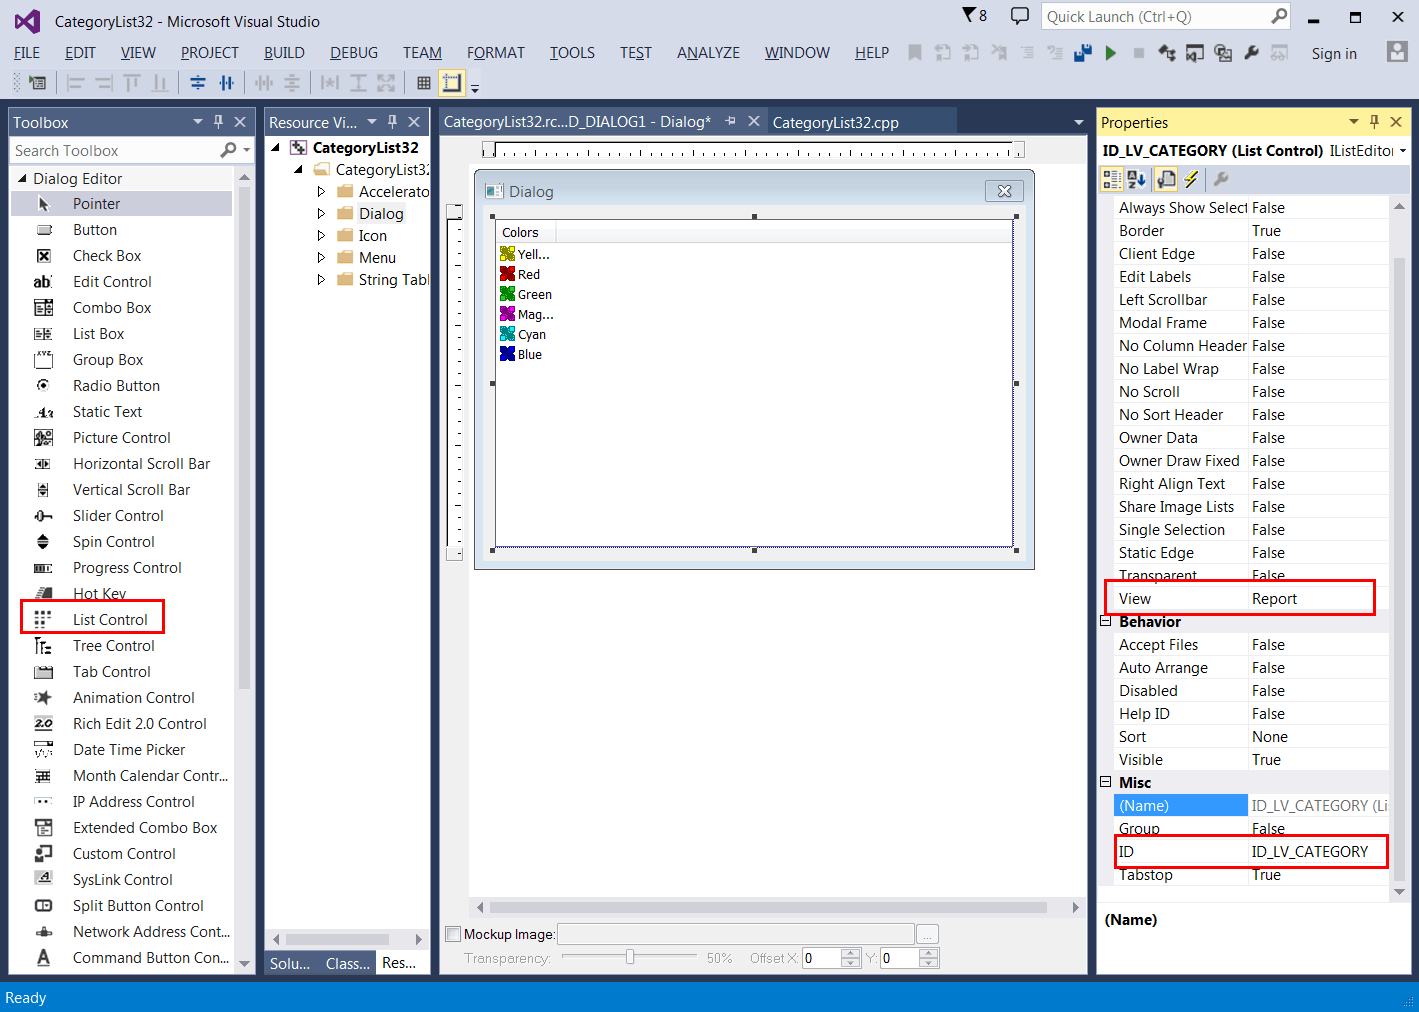Pin the Toolbox panel with auto-hide icon

pos(218,122)
